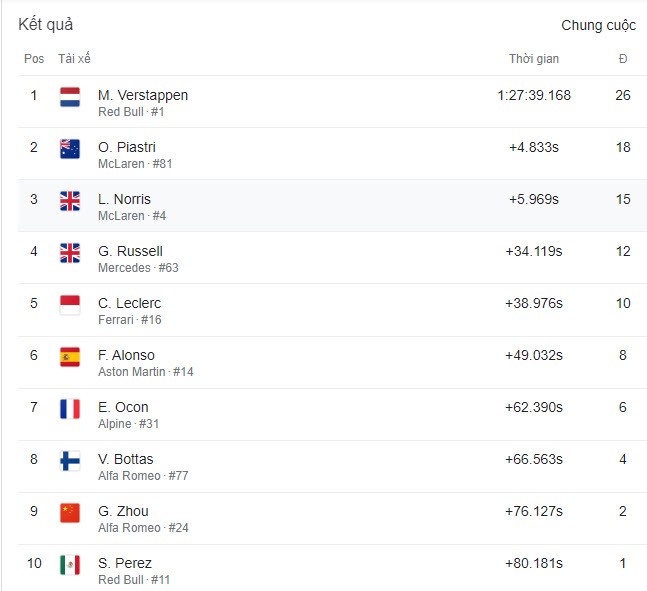The height and width of the screenshot is (591, 647).
Task: Select O. Piastri driver entry
Action: click(x=127, y=147)
